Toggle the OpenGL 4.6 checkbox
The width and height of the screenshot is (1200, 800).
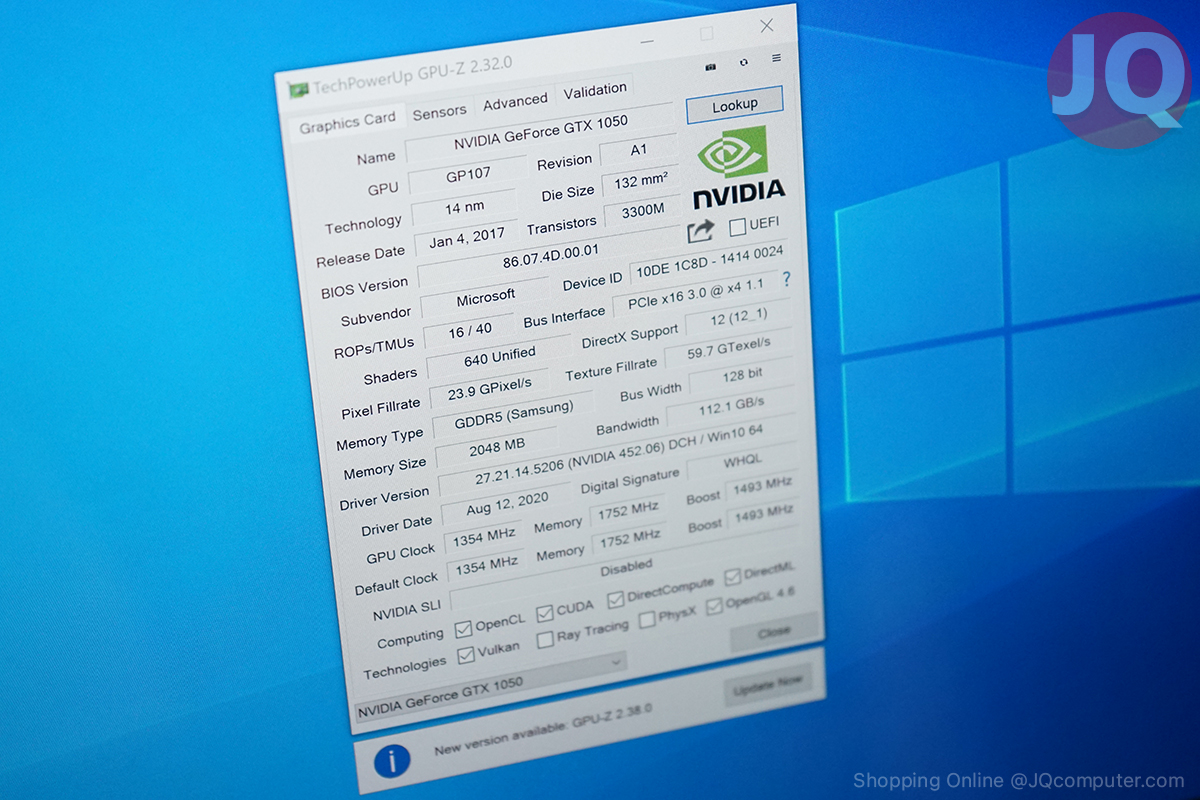[x=714, y=606]
